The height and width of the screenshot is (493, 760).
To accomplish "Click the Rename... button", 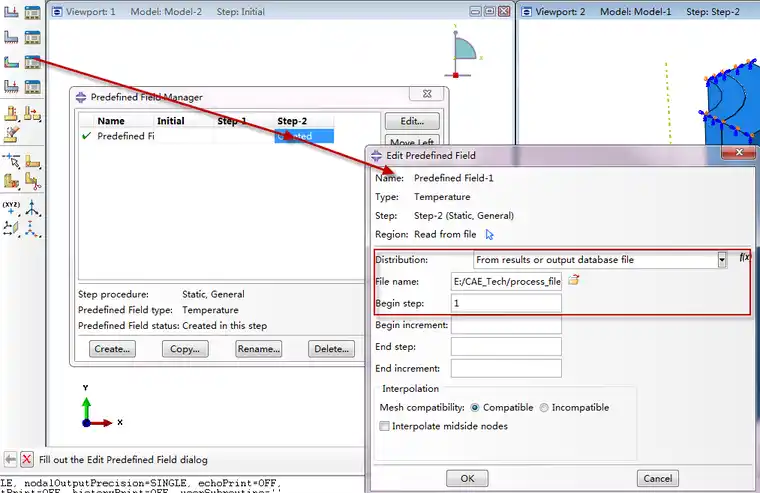I will [x=258, y=349].
